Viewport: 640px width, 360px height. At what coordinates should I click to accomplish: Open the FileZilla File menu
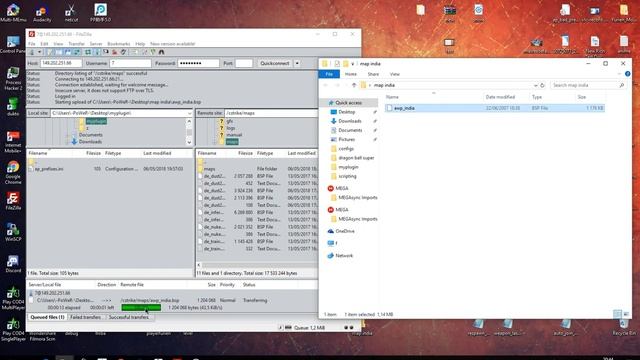point(31,44)
